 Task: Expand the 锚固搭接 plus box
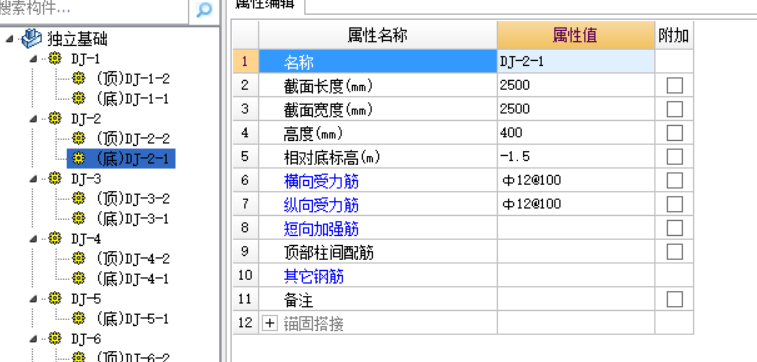[x=270, y=323]
